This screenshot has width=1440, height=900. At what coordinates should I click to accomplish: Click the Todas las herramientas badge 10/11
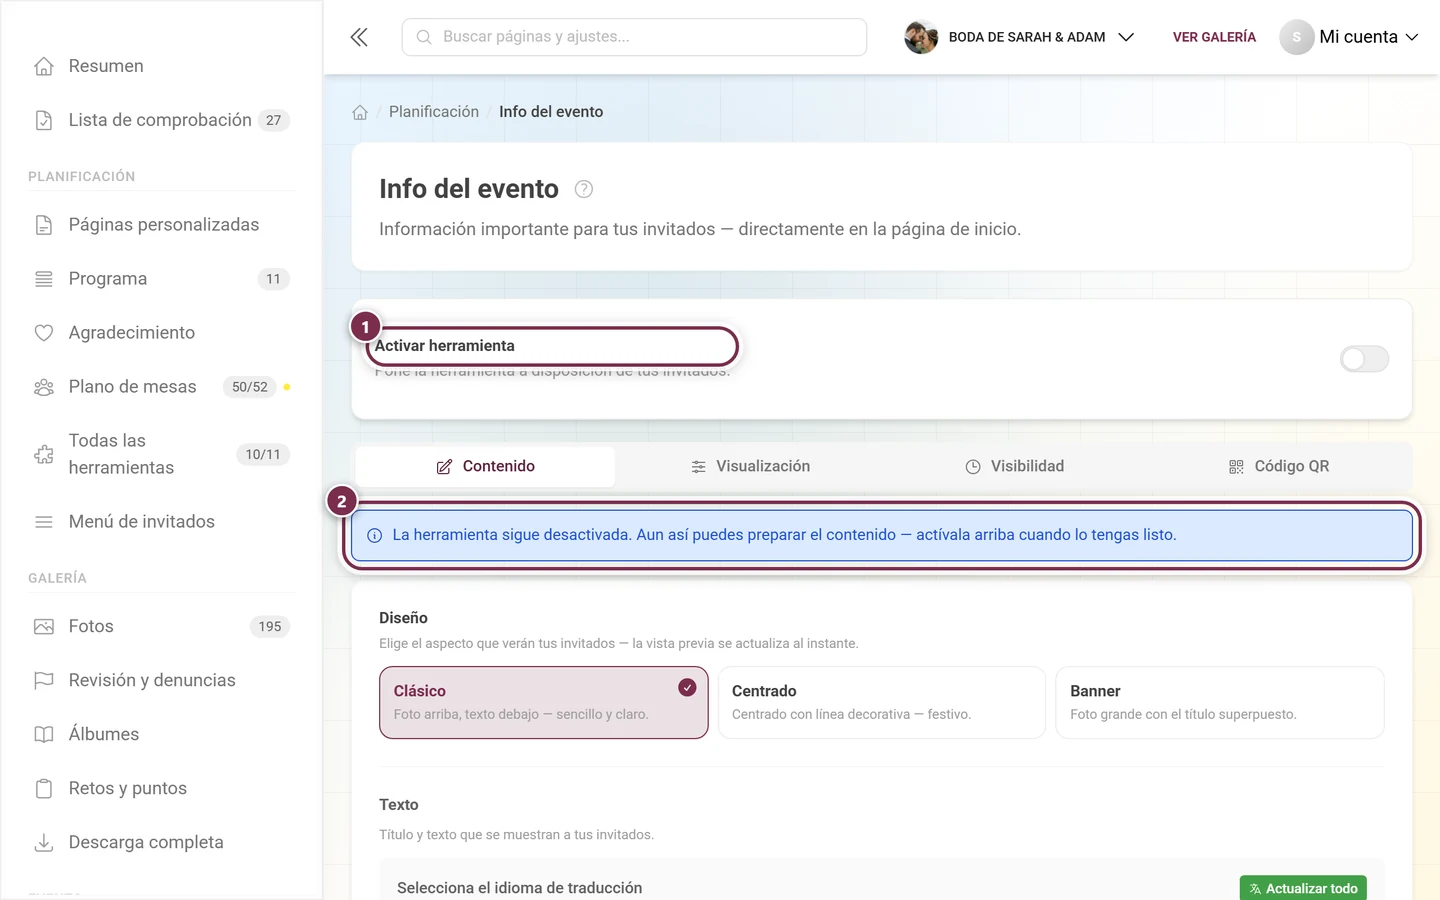click(x=263, y=454)
